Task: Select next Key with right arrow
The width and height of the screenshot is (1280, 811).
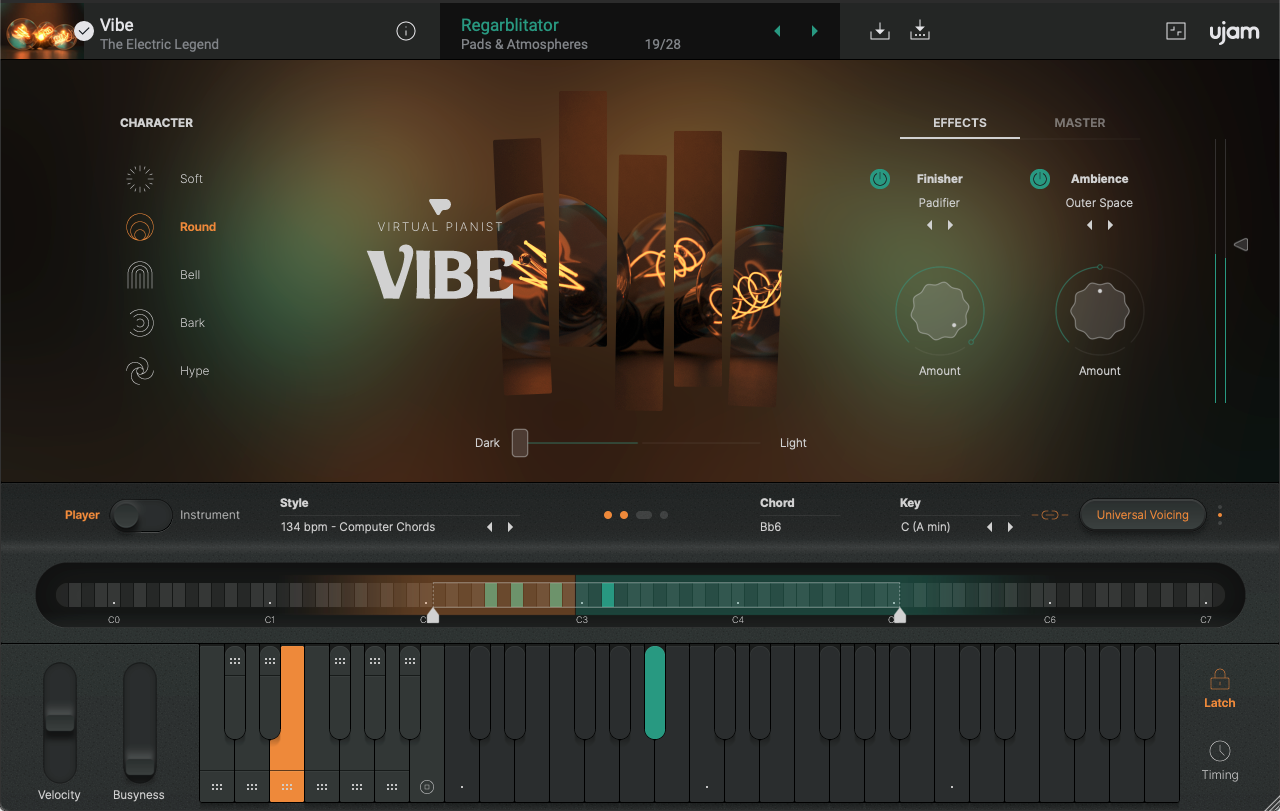Action: [x=1010, y=527]
